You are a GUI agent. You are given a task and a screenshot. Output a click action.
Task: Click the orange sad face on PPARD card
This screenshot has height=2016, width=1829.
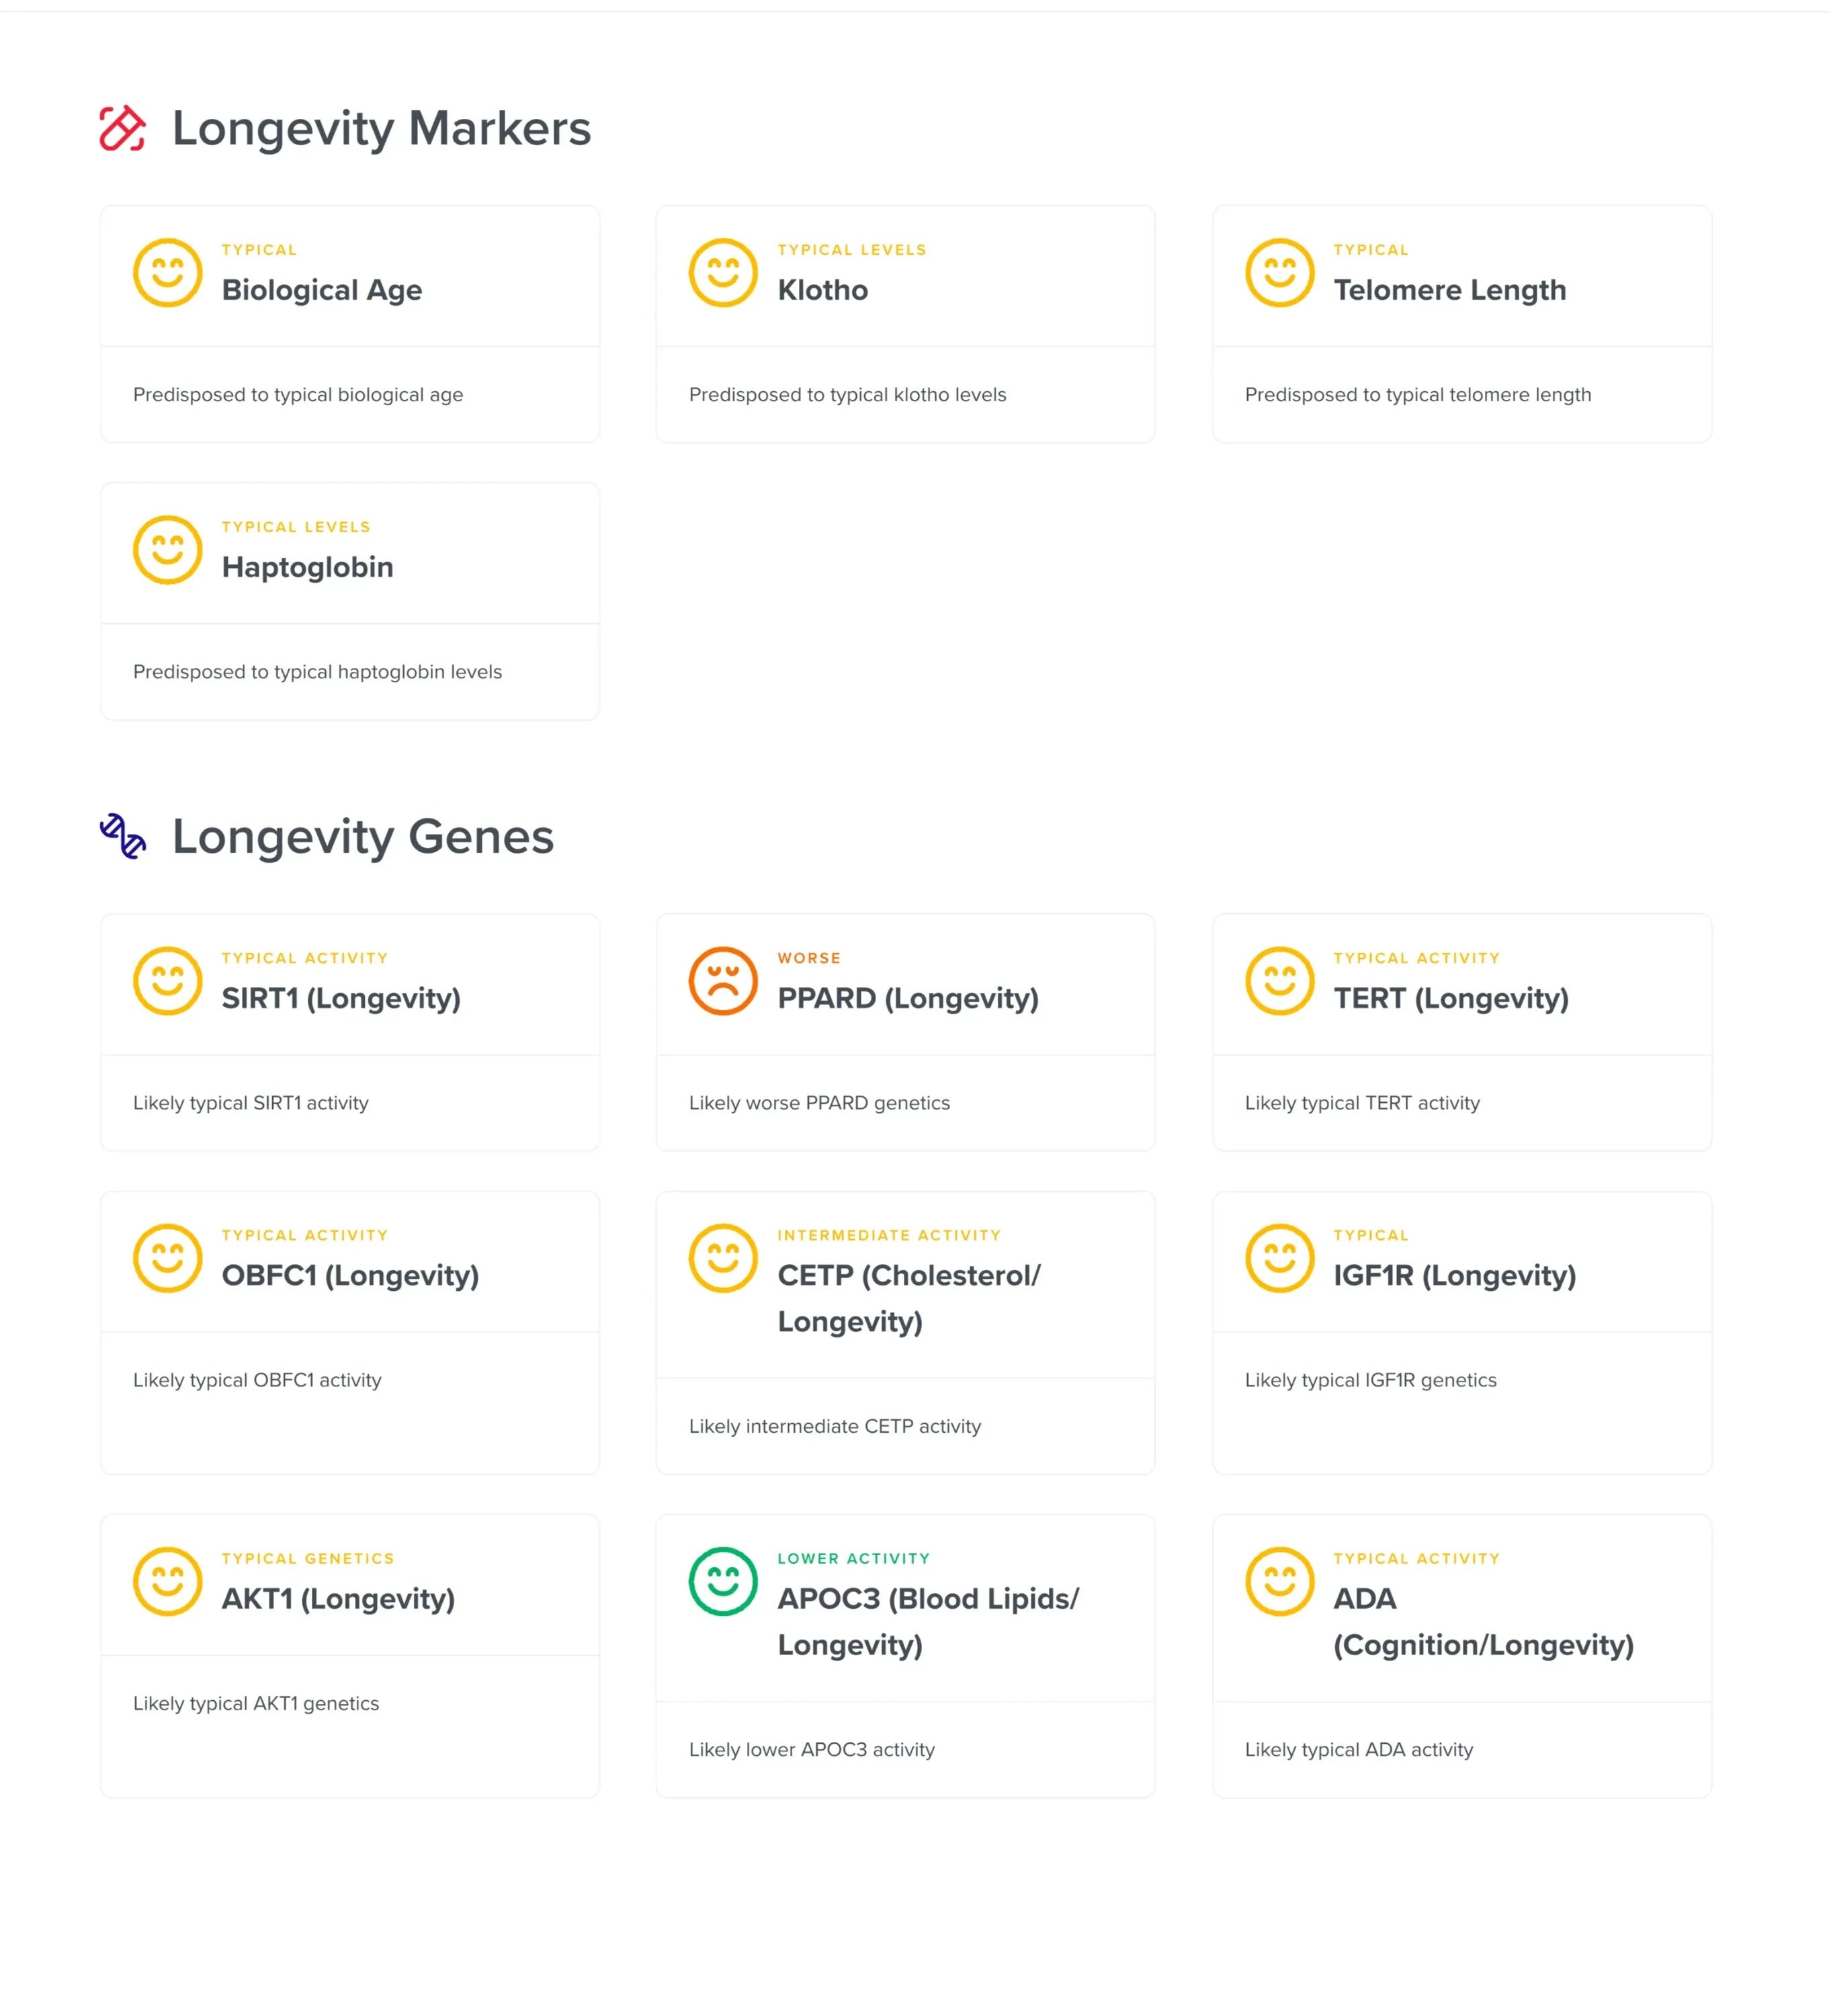pos(723,981)
